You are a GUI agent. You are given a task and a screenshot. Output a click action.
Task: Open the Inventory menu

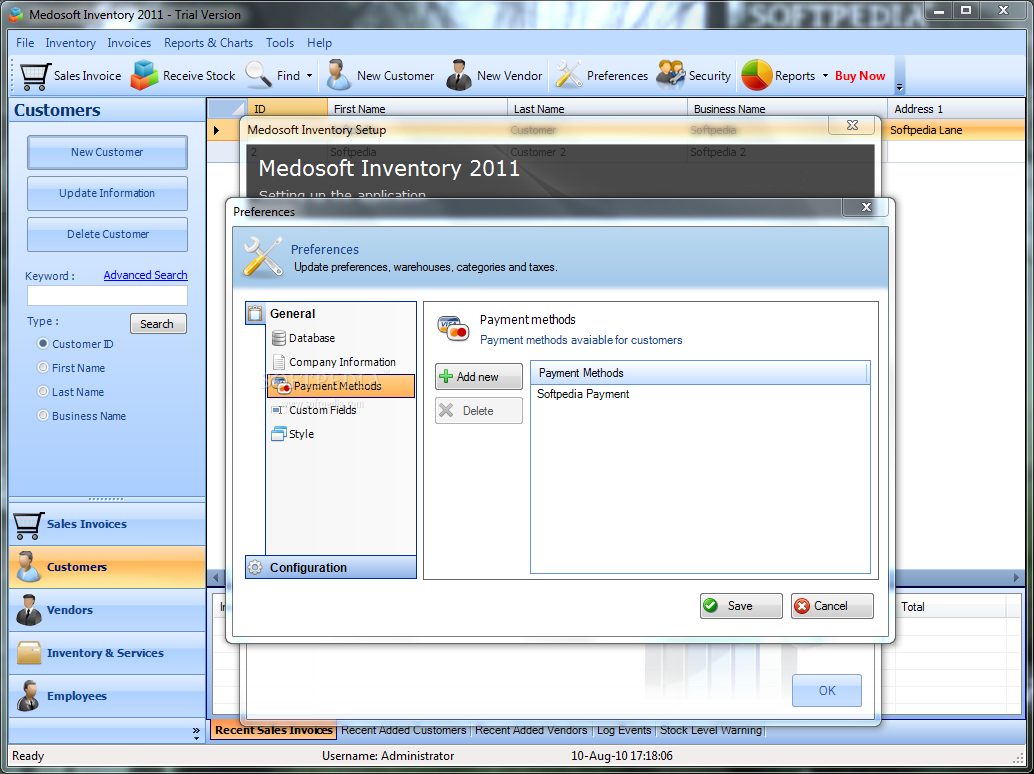click(x=71, y=43)
